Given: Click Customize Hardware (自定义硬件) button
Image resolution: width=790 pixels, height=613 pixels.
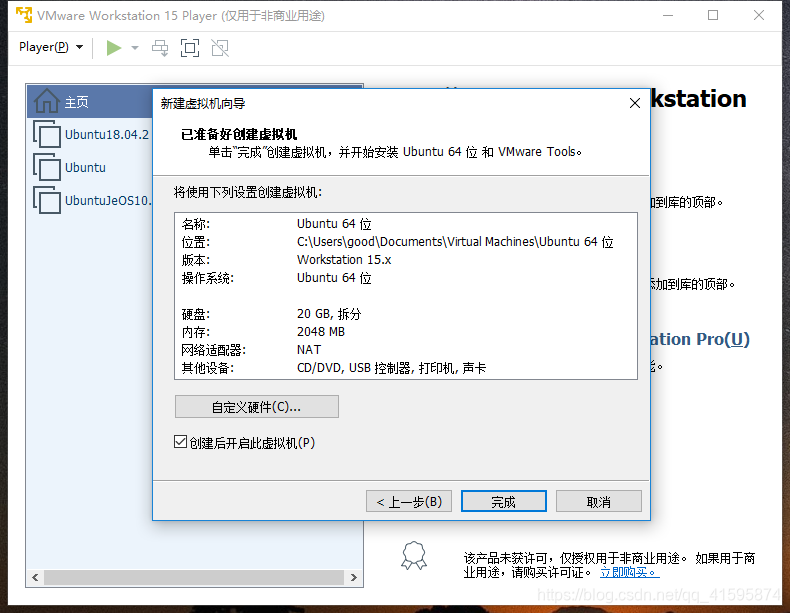Looking at the screenshot, I should click(x=256, y=406).
